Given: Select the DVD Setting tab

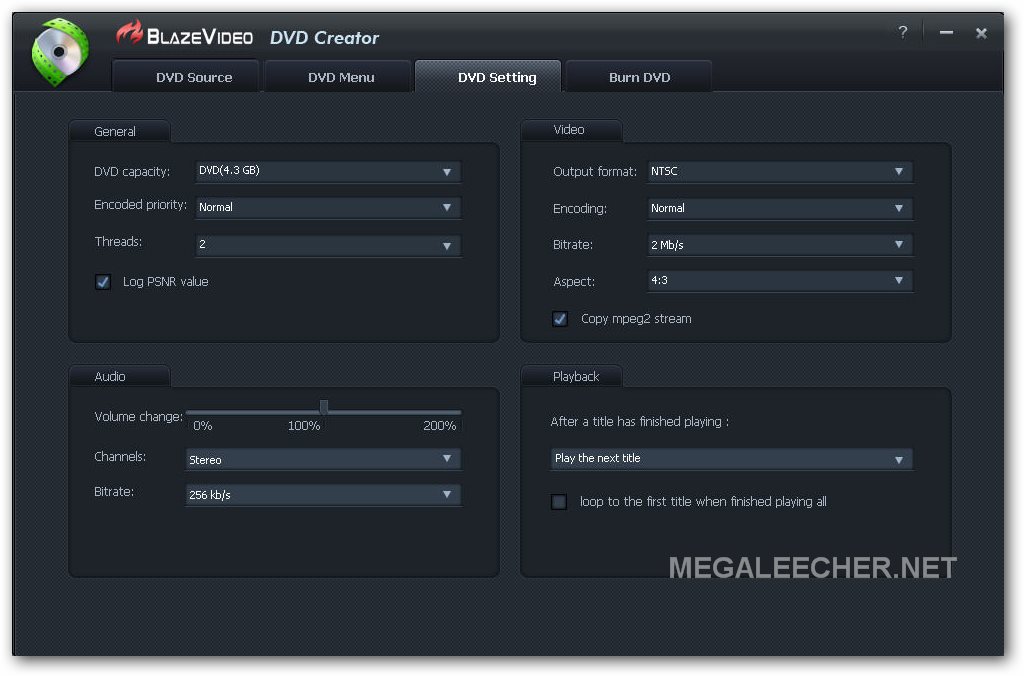Looking at the screenshot, I should 488,76.
